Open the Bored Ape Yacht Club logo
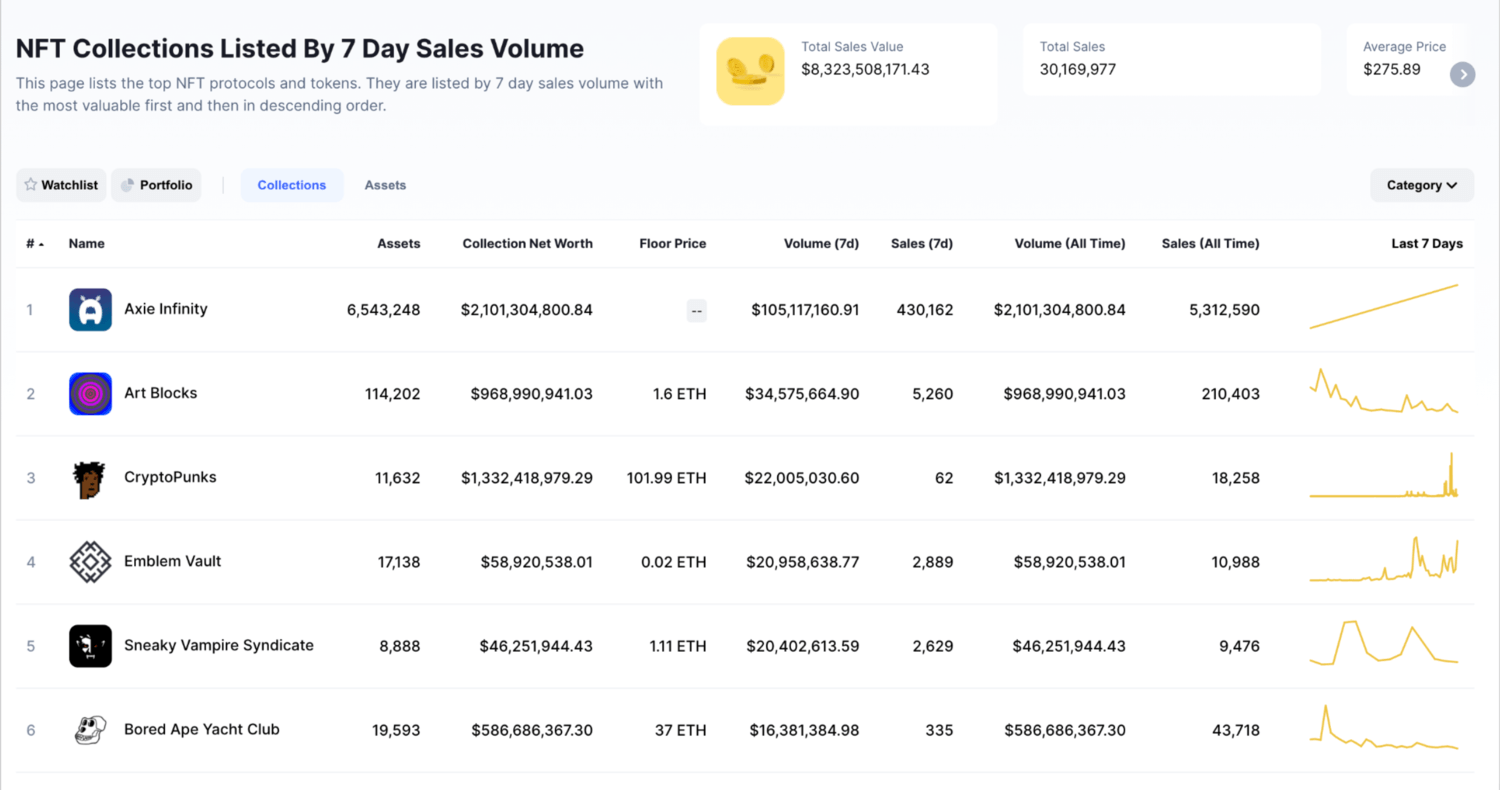The height and width of the screenshot is (790, 1500). pos(90,730)
